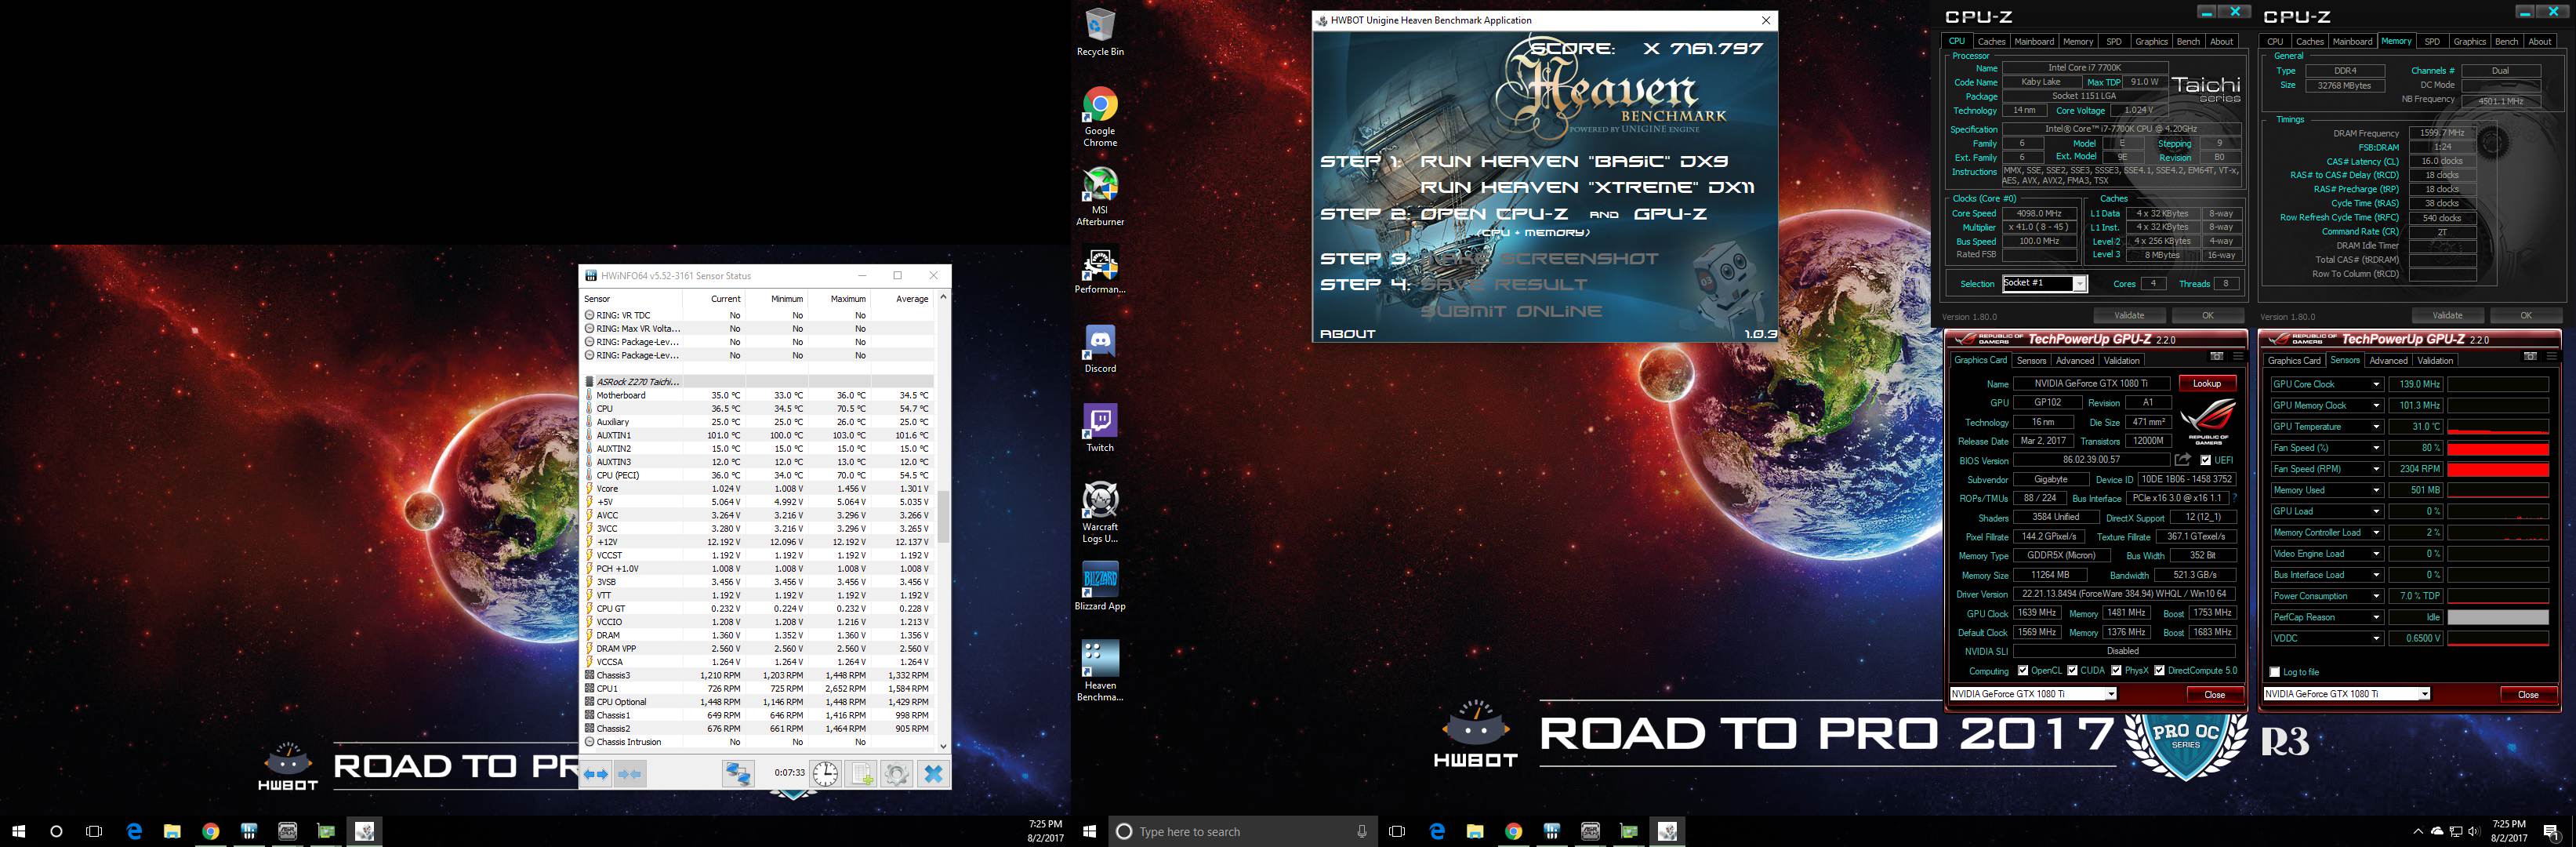
Task: Switch to SPD tab in right CPU-Z window
Action: (2432, 42)
